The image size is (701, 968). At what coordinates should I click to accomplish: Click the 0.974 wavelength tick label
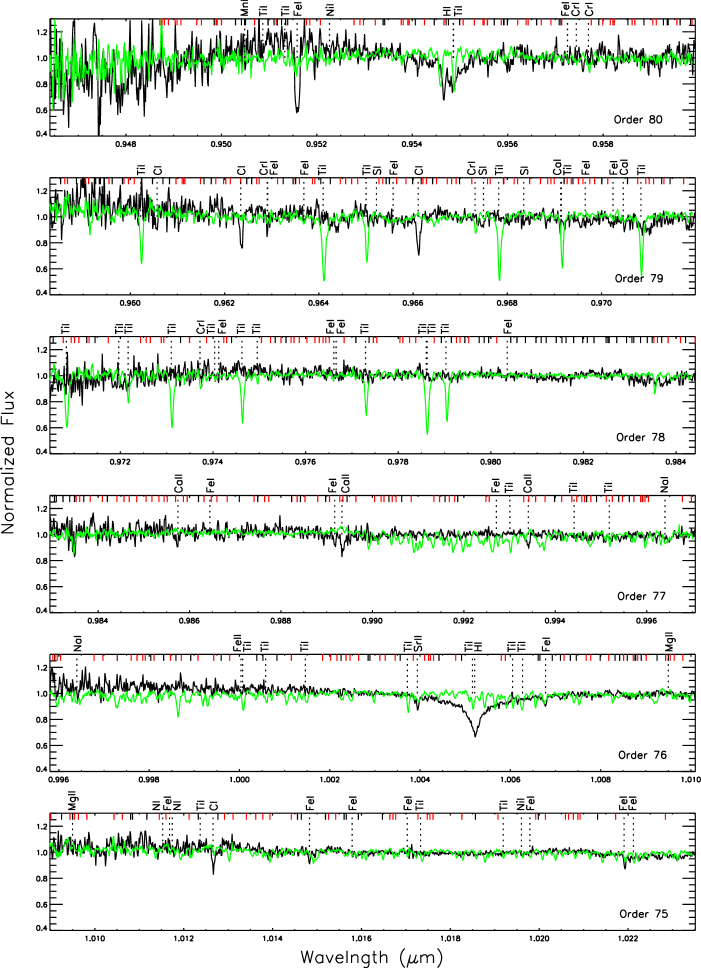212,462
